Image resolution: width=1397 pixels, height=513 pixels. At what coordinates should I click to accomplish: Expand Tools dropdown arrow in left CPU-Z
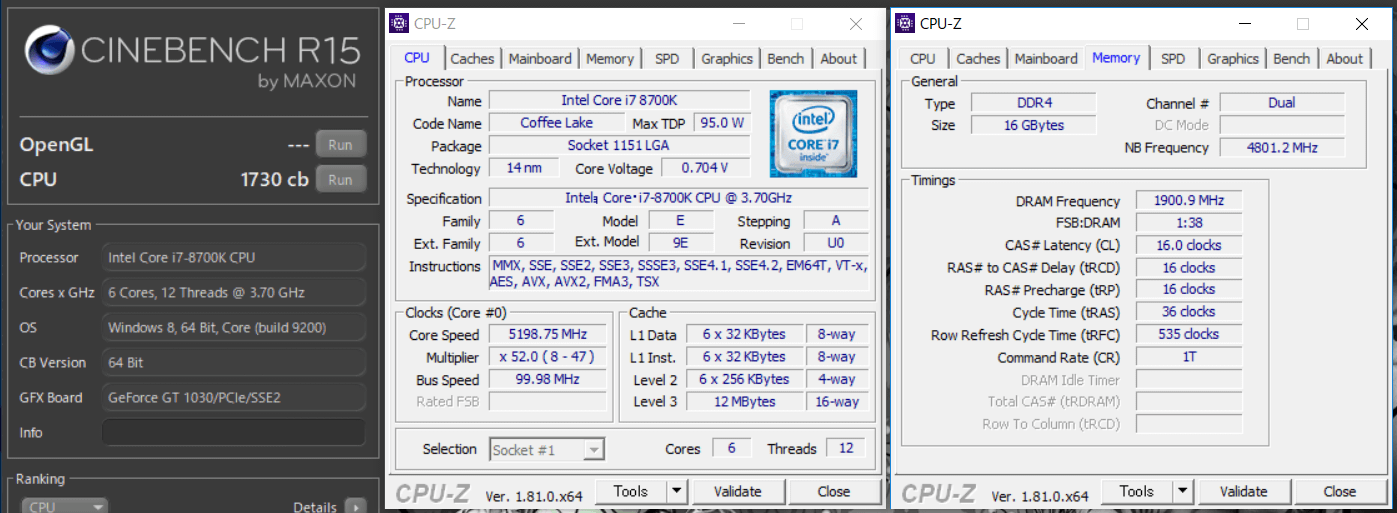click(x=677, y=491)
